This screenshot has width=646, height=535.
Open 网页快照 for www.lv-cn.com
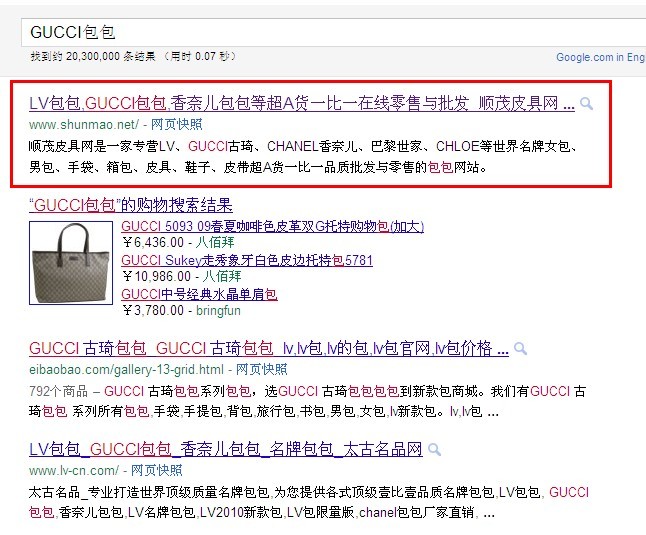tap(157, 470)
